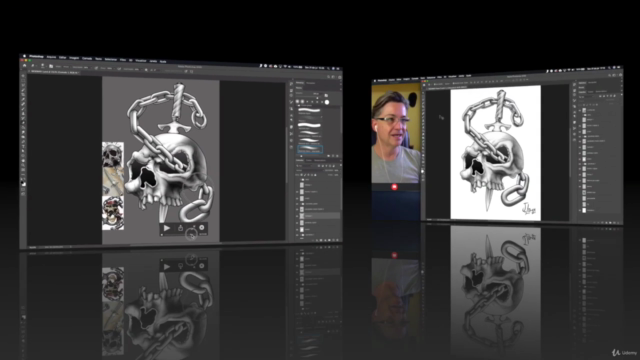Choose the topmost brush stroke preset

click(309, 110)
